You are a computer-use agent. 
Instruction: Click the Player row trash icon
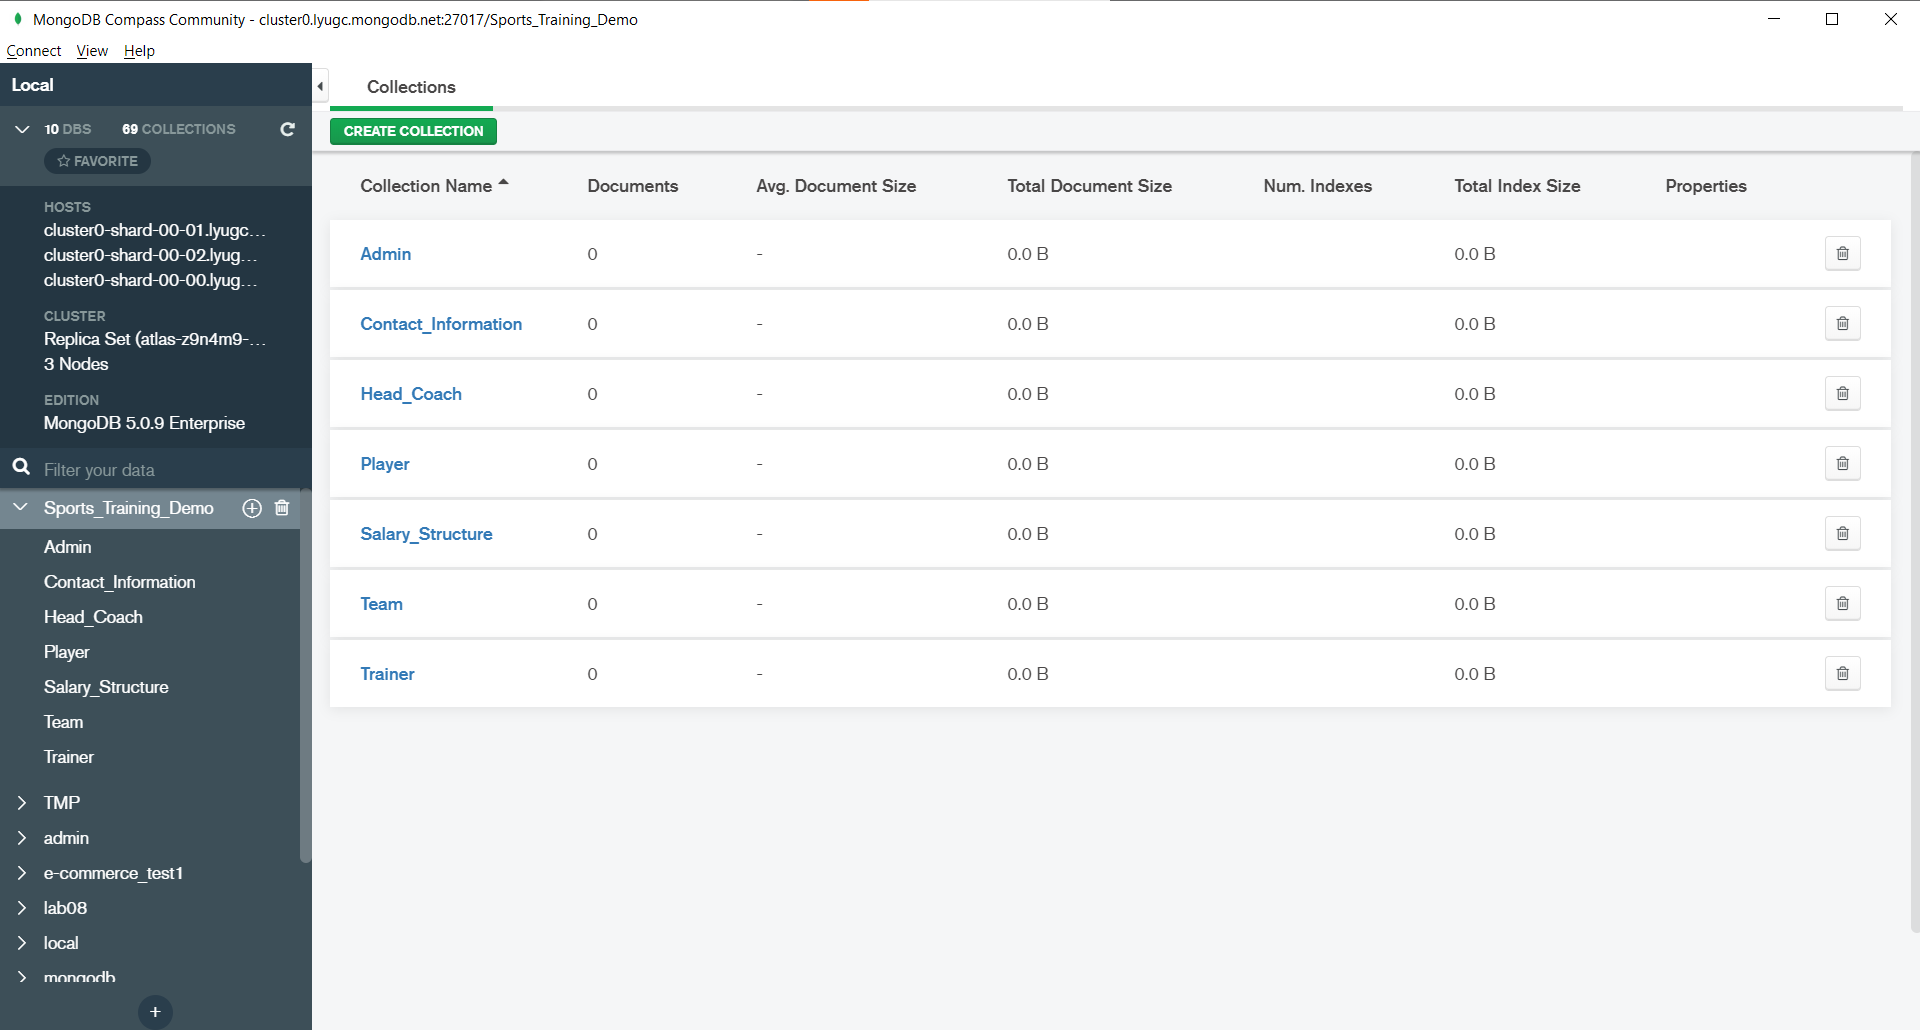1842,464
